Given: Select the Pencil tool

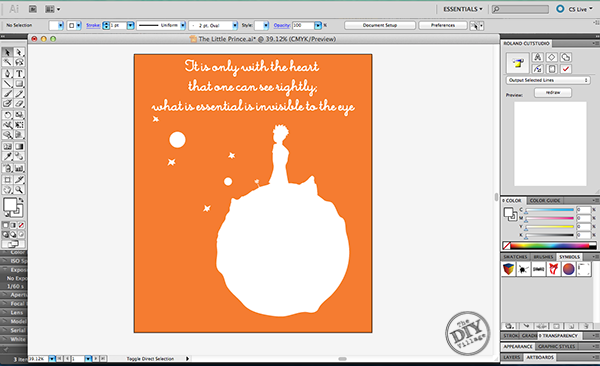Looking at the screenshot, I should [19, 94].
